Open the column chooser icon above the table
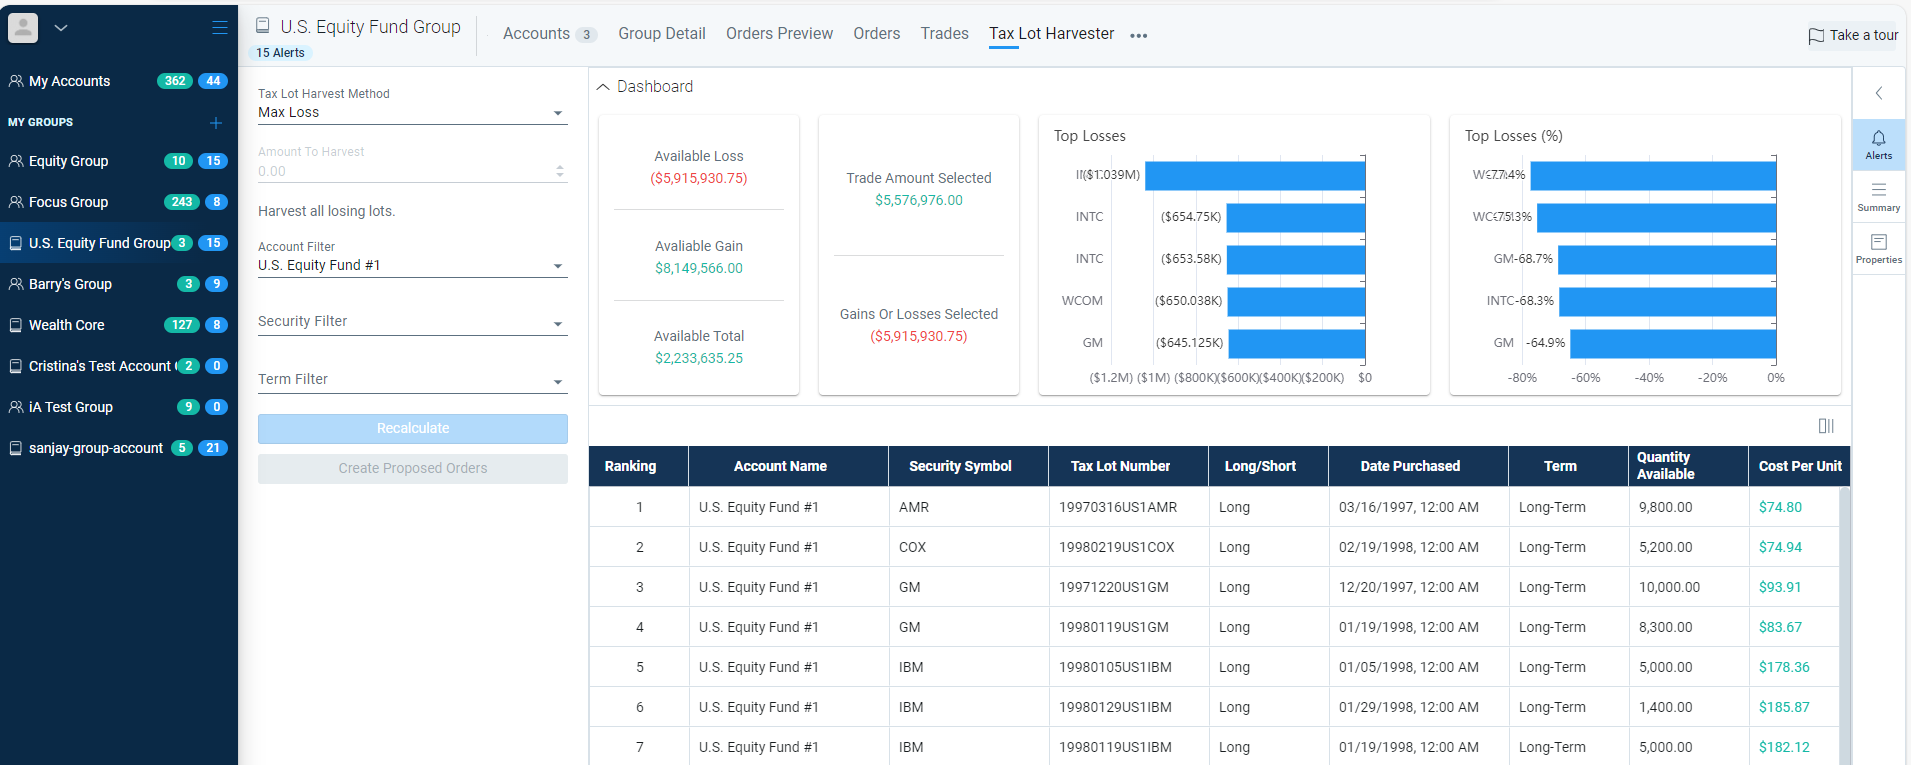 [x=1826, y=426]
